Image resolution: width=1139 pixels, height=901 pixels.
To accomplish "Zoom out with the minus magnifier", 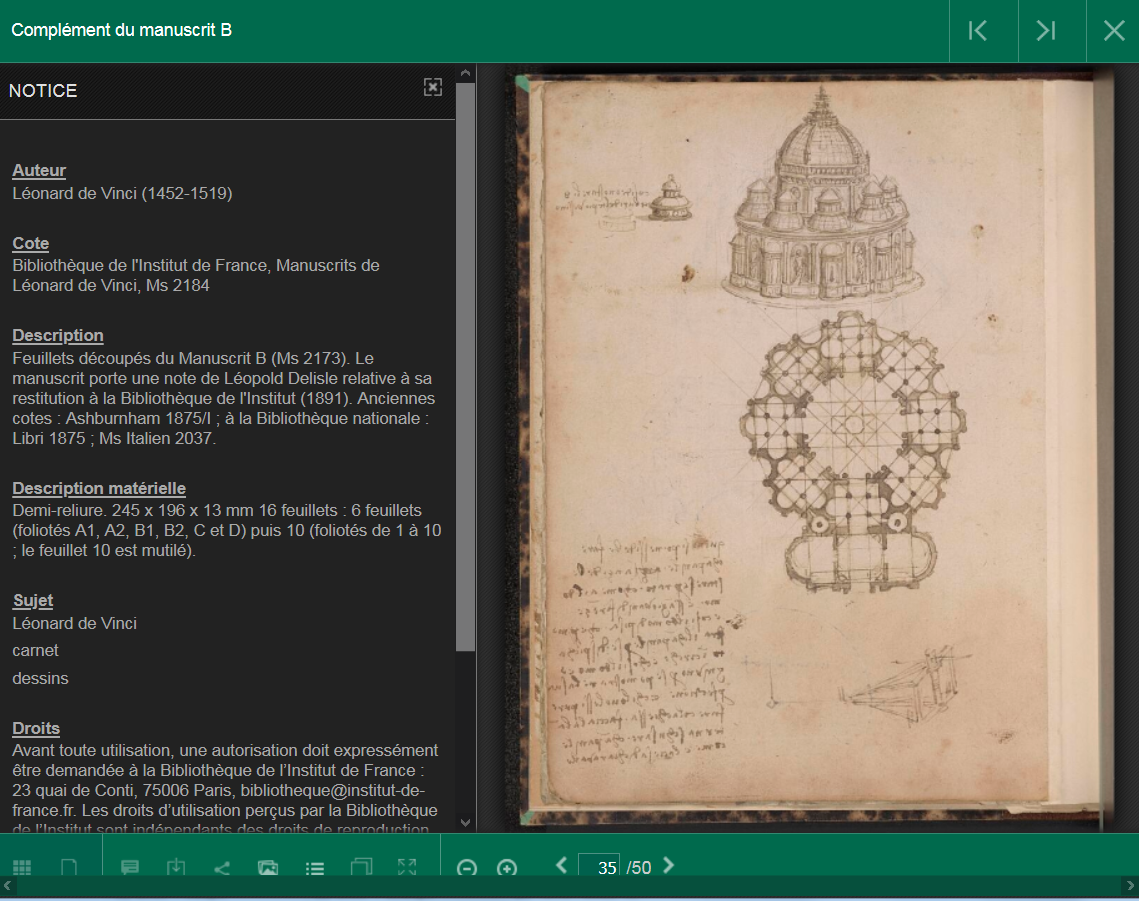I will [466, 868].
